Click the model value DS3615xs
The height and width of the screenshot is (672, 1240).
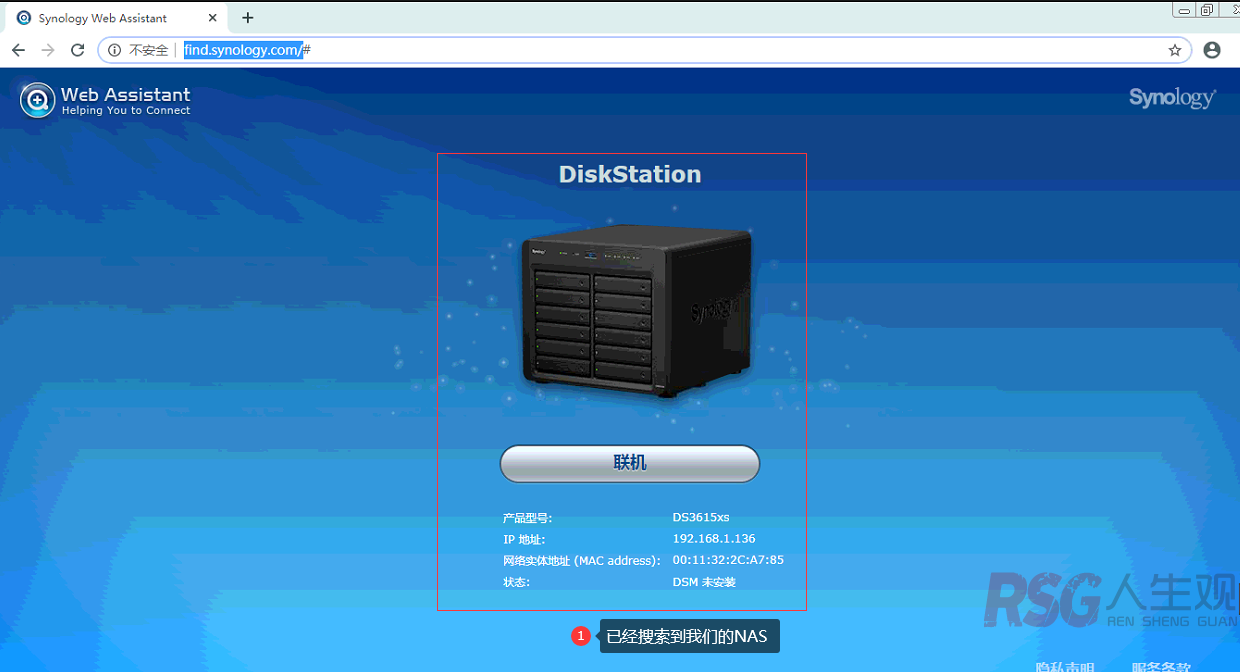point(701,517)
